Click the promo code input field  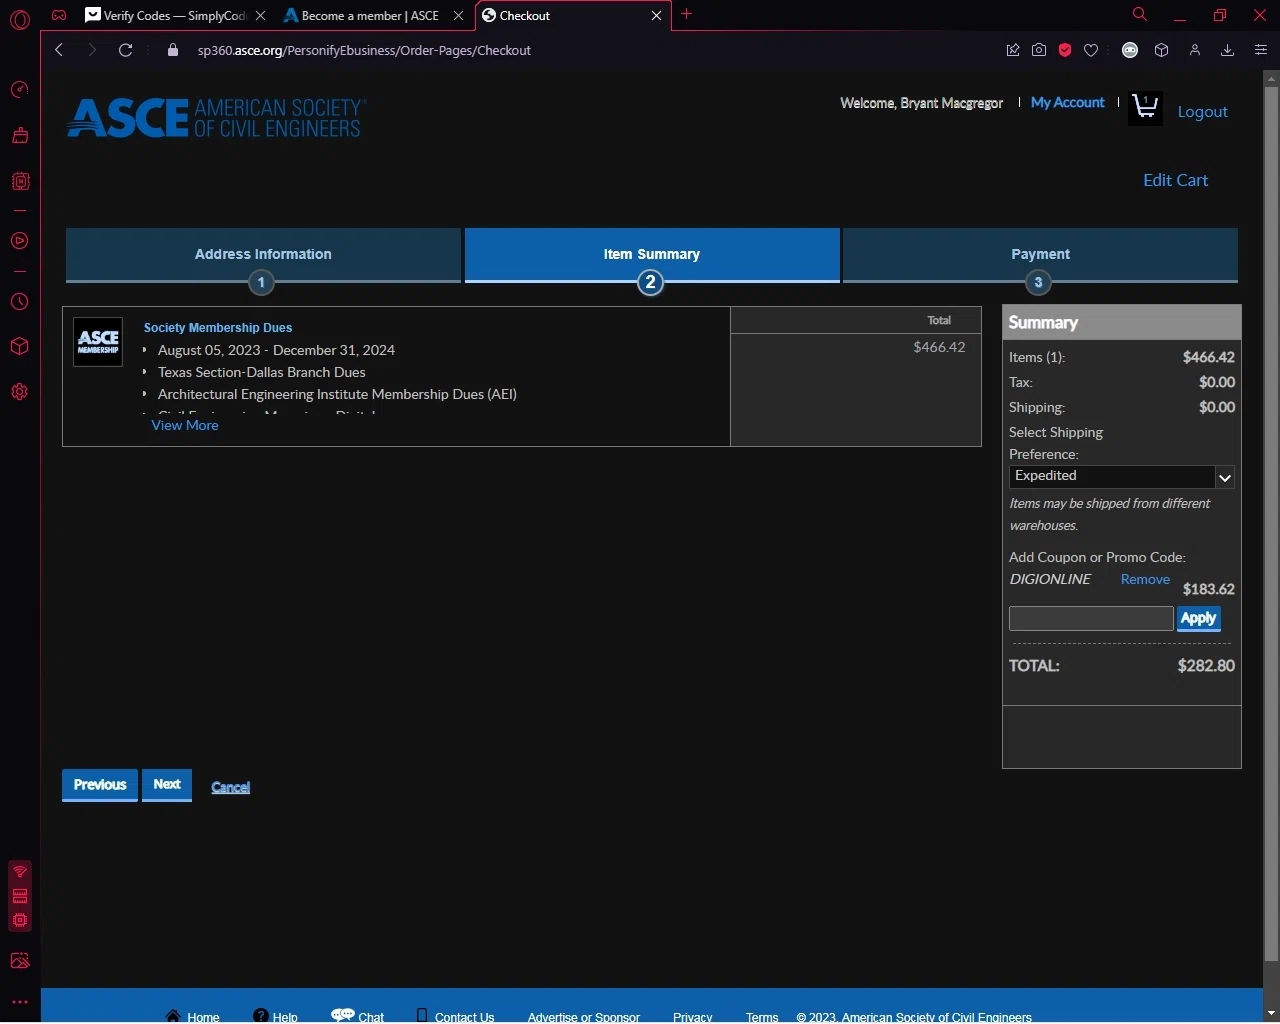(x=1091, y=619)
